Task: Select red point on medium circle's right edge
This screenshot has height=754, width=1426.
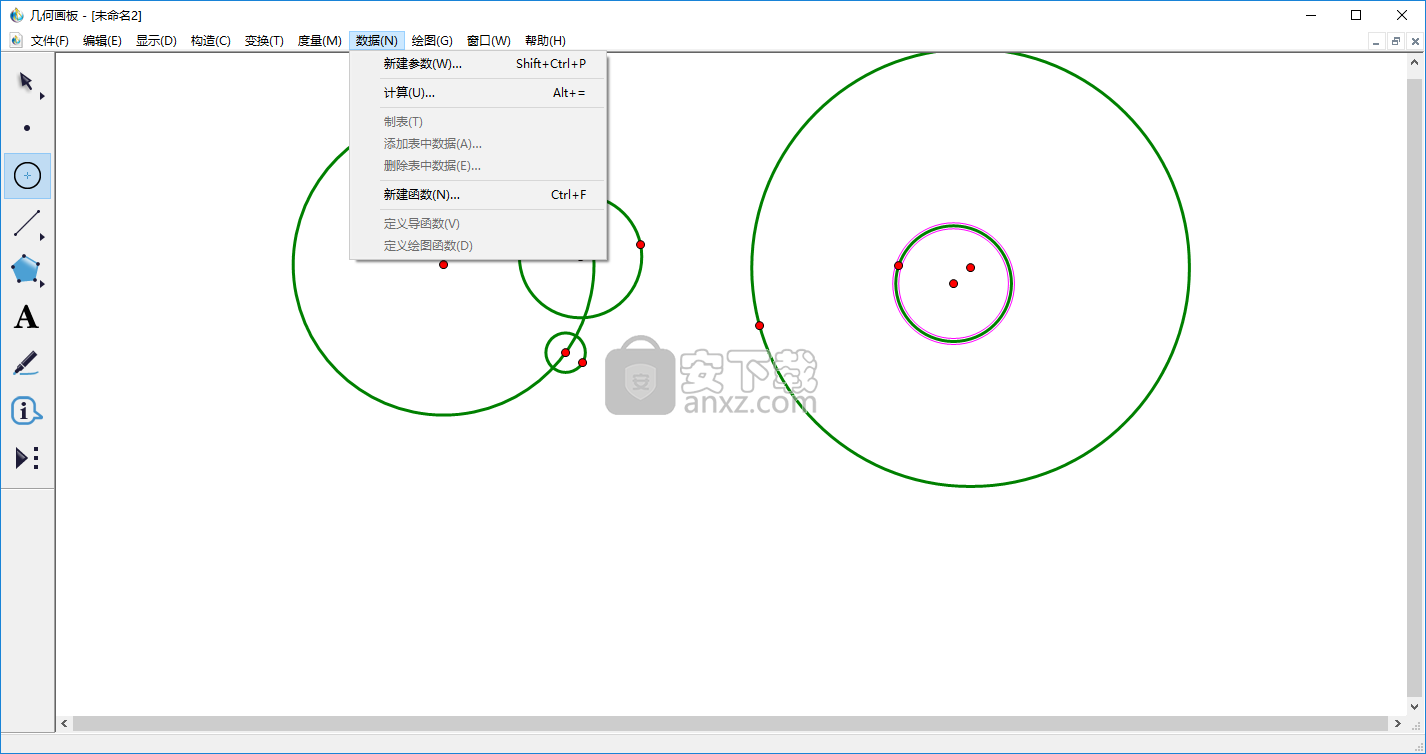Action: 640,244
